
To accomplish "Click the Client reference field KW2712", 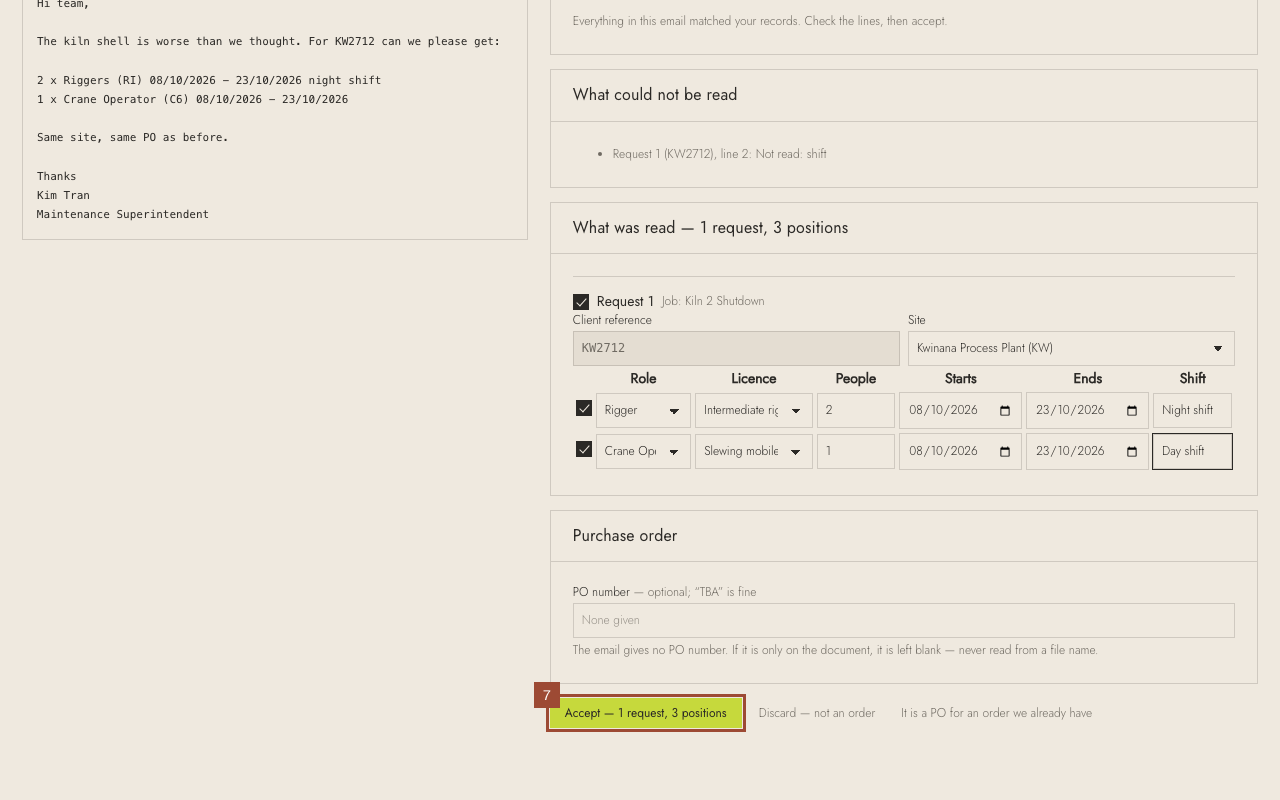I will (x=736, y=348).
